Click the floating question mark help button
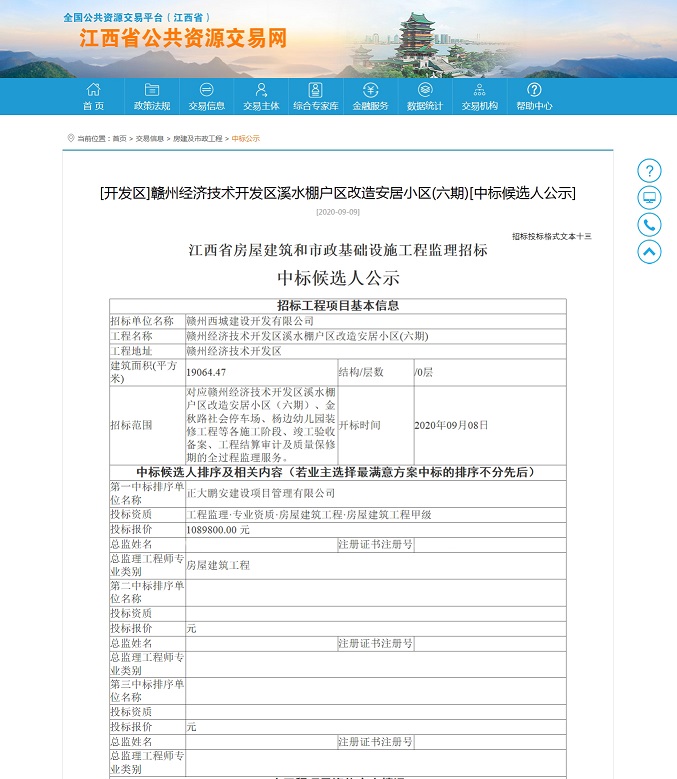This screenshot has height=779, width=677. pos(649,171)
